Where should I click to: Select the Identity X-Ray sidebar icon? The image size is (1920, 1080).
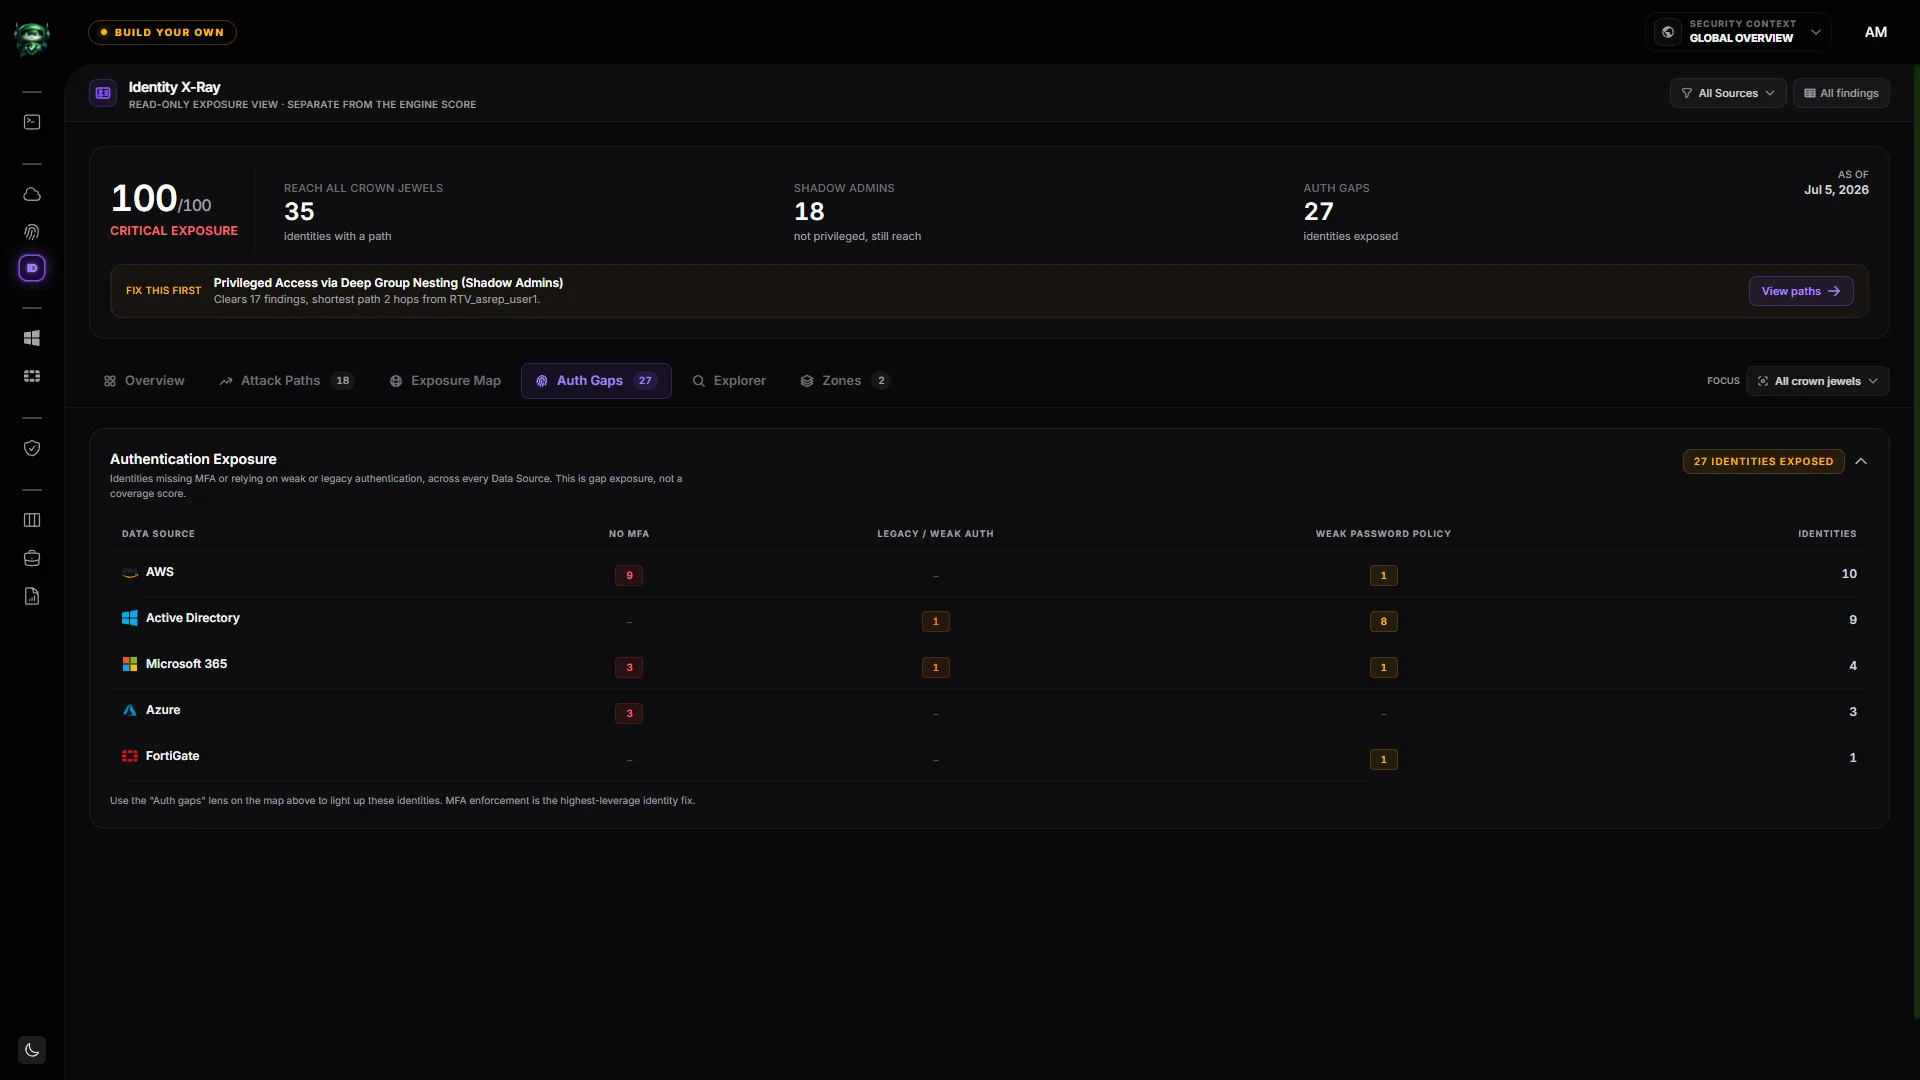[32, 268]
